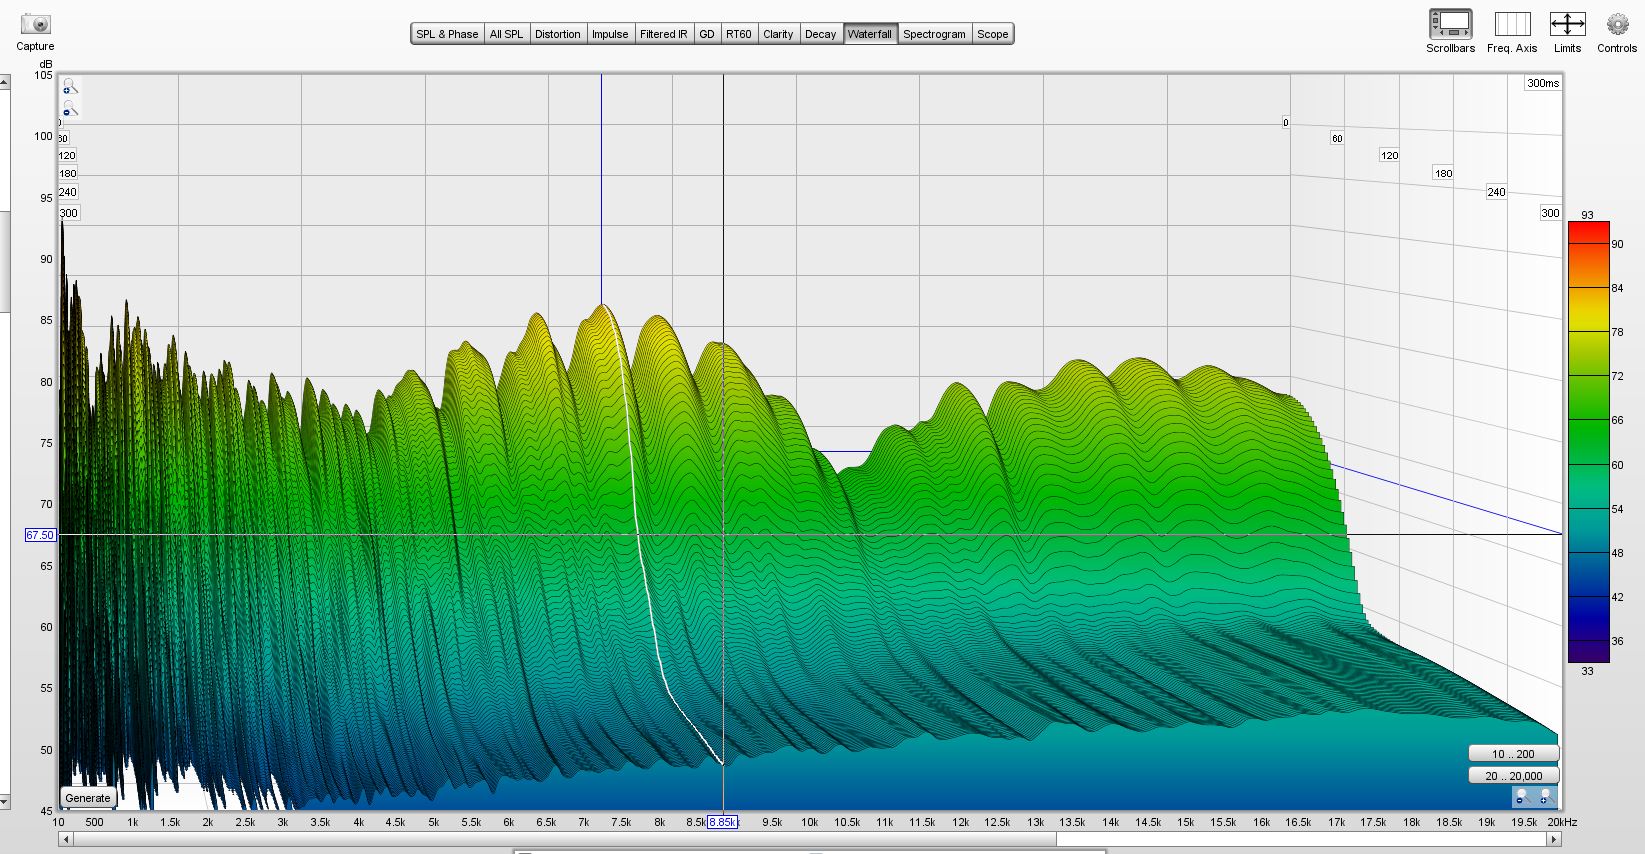Click the 300ms time span label
Image resolution: width=1645 pixels, height=854 pixels.
click(x=1543, y=83)
